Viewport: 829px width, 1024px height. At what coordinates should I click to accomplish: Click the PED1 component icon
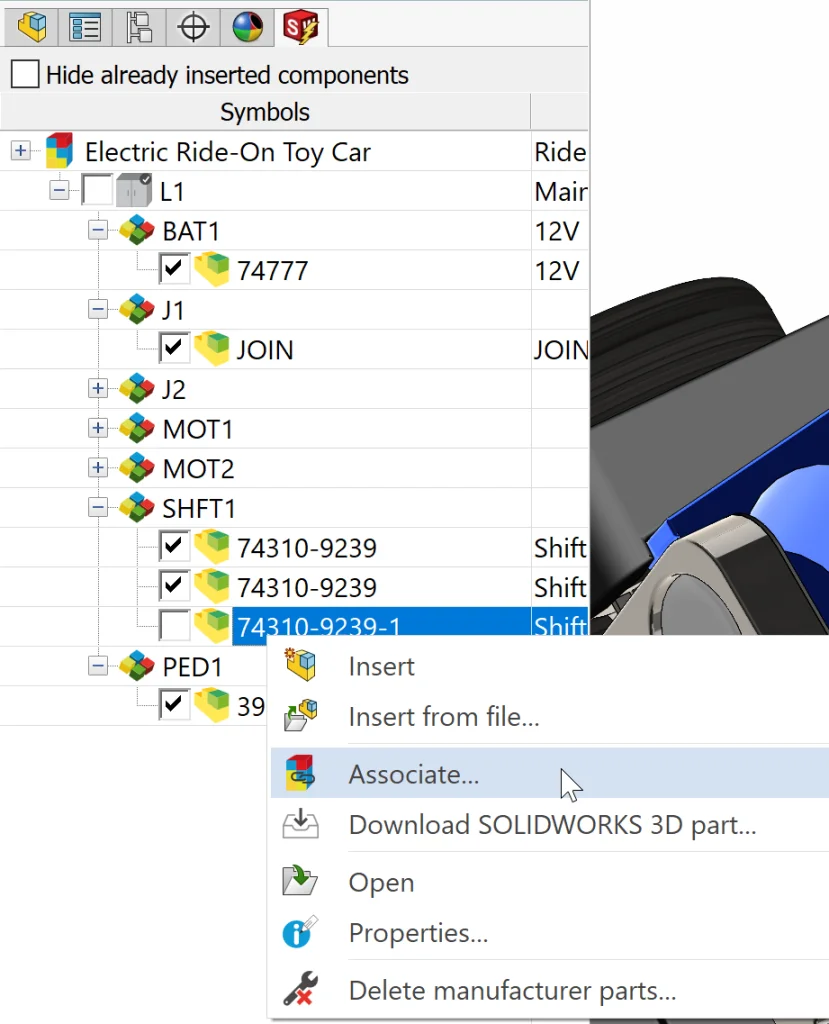click(x=137, y=666)
